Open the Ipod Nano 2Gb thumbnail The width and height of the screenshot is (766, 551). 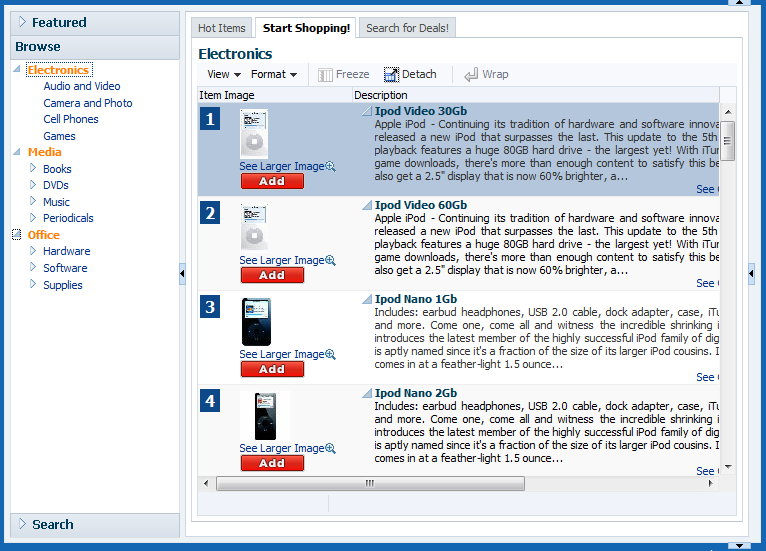pyautogui.click(x=265, y=416)
